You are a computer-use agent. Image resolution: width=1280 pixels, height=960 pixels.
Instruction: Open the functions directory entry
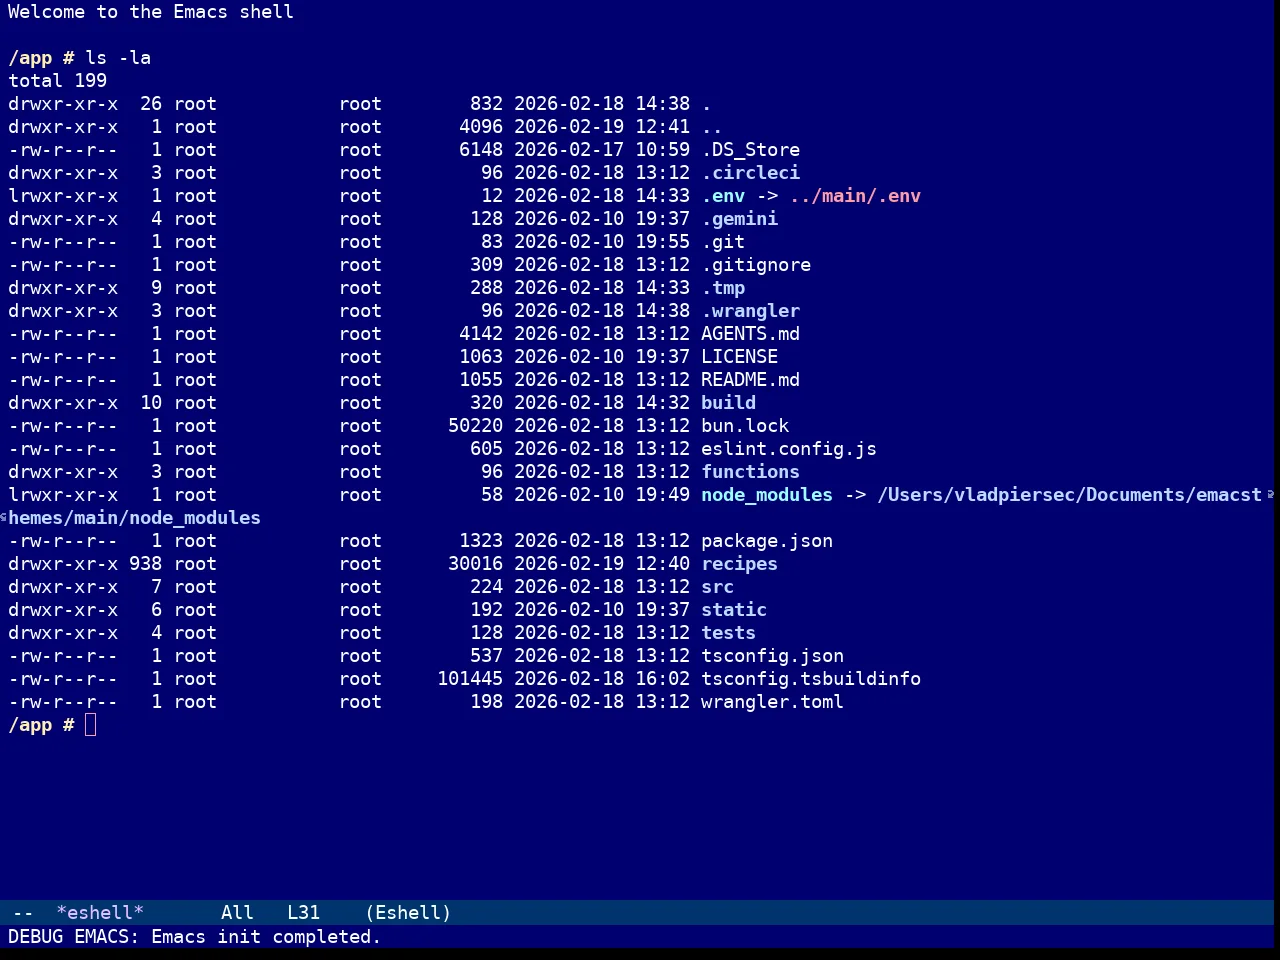click(750, 472)
